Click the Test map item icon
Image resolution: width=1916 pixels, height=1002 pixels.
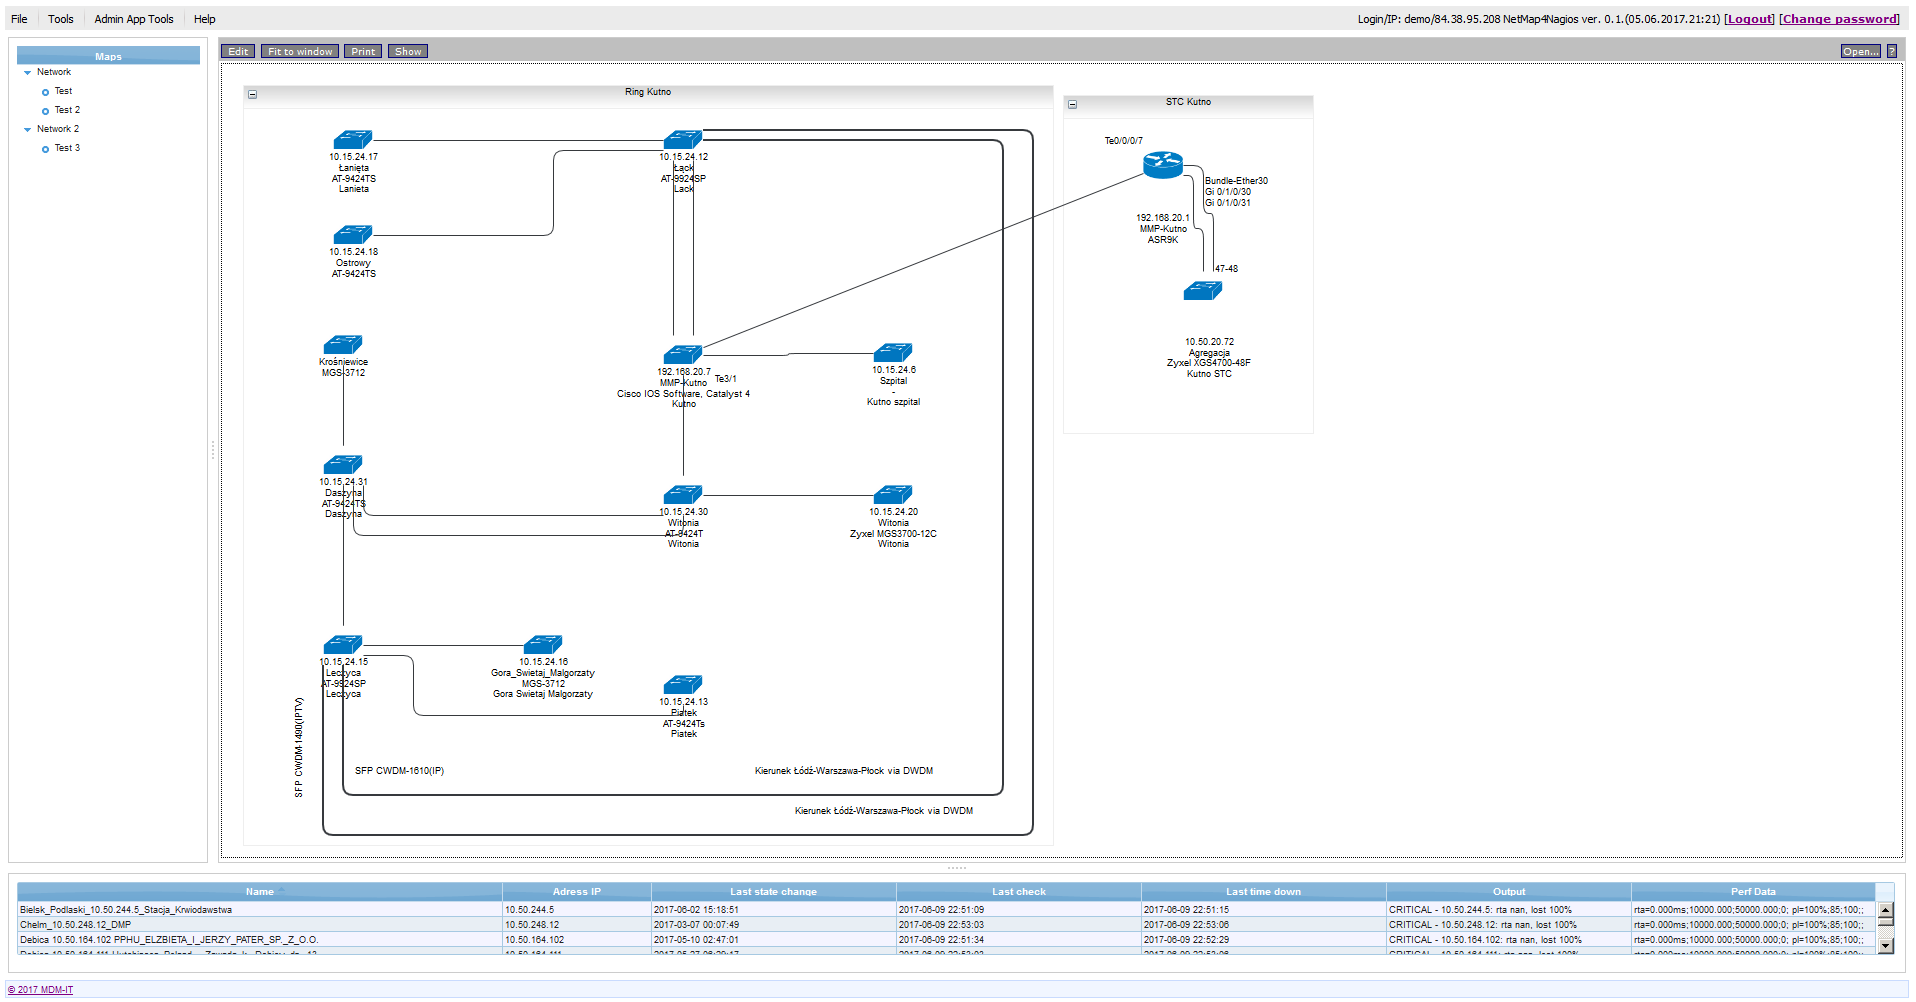tap(45, 92)
